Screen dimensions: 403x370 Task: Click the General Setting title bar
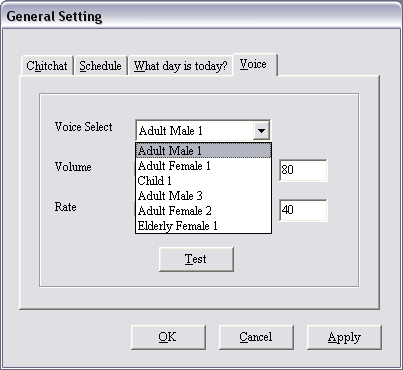click(x=201, y=16)
